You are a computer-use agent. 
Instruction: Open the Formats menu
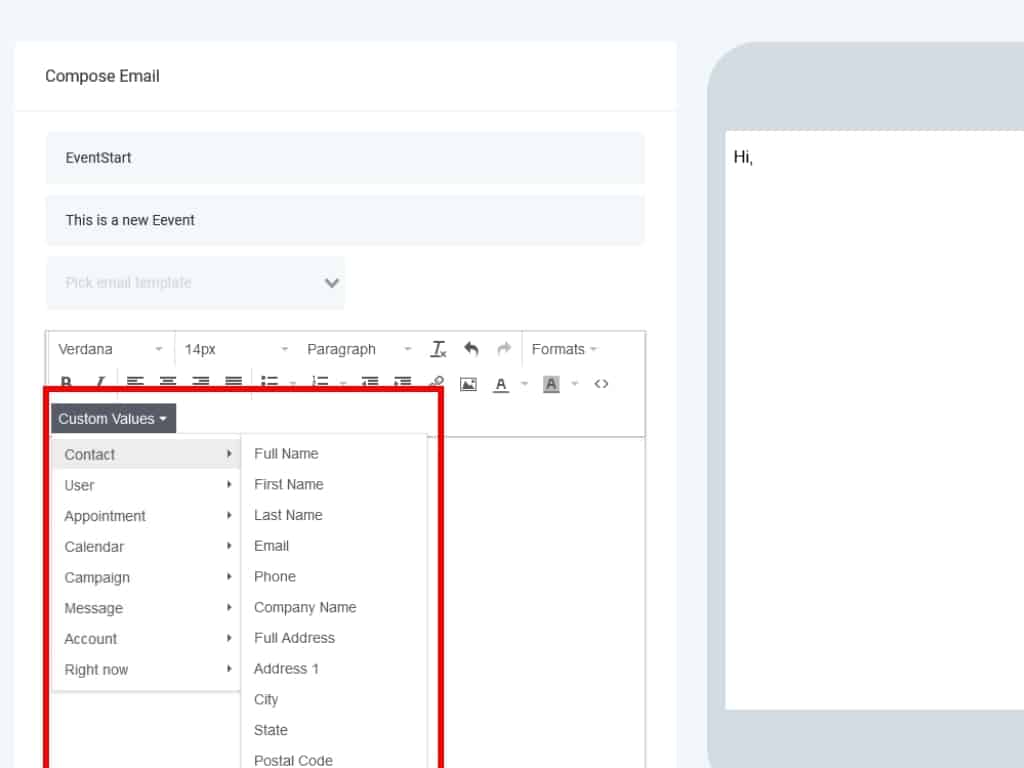click(x=564, y=349)
